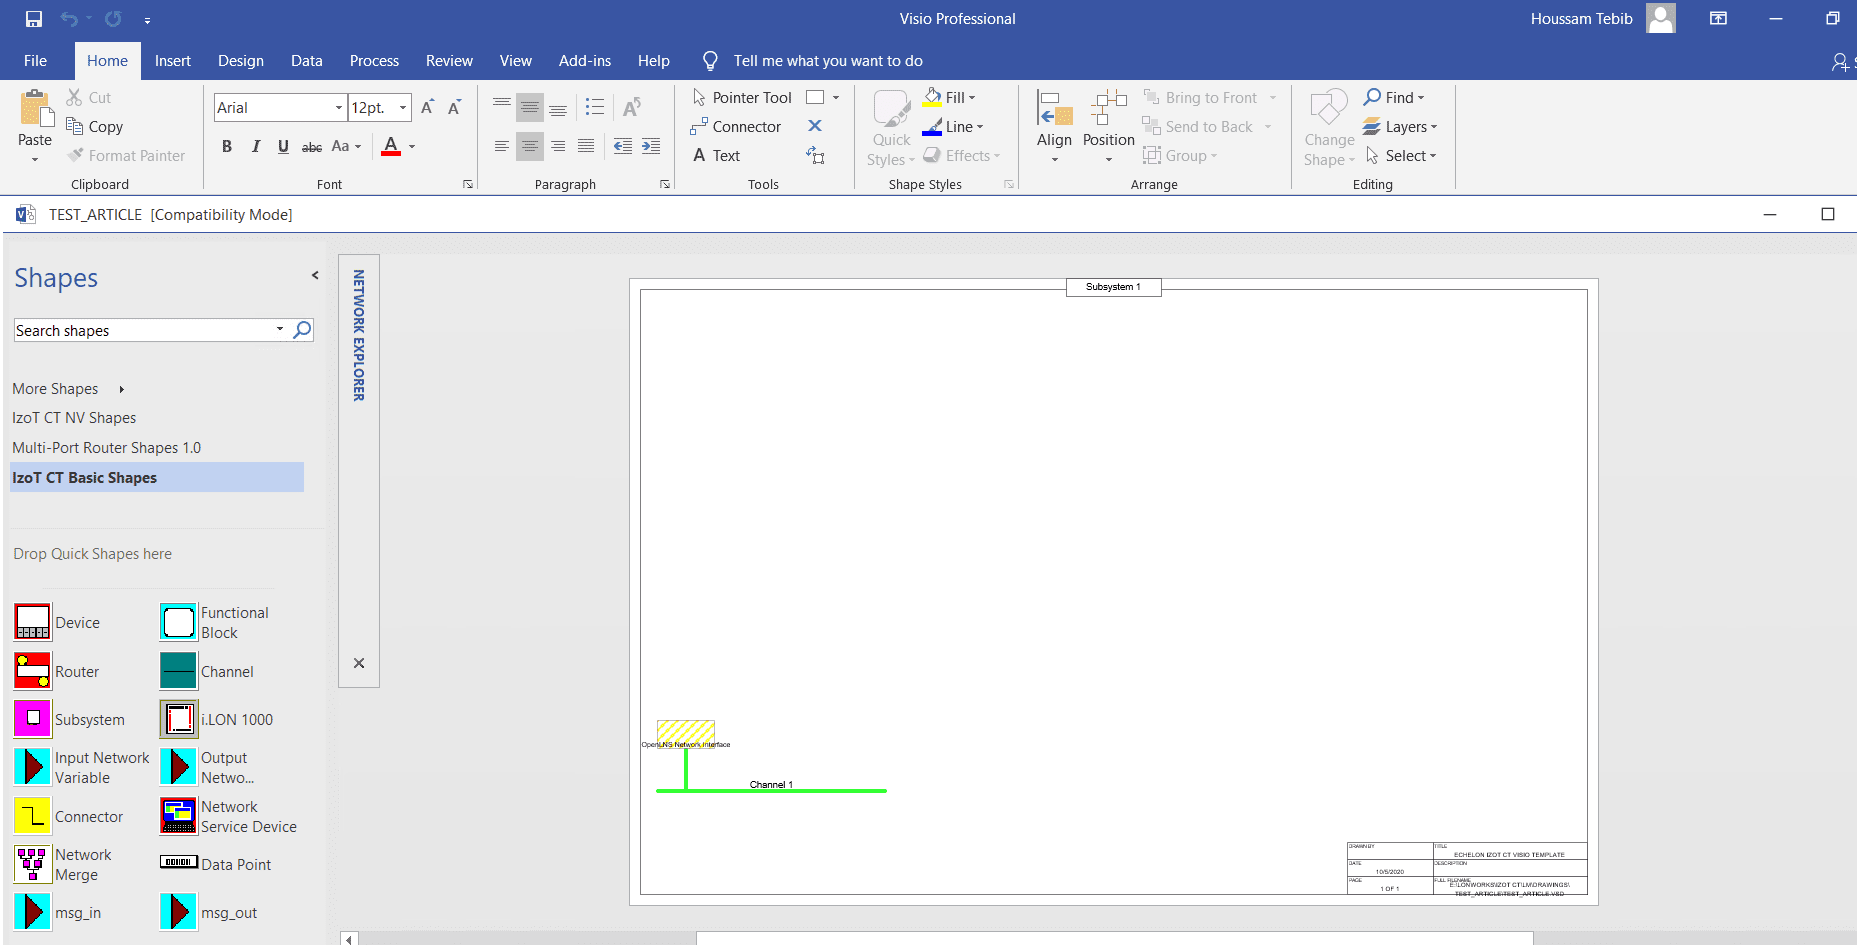Choose the Text tool
The height and width of the screenshot is (945, 1857).
[x=717, y=156]
